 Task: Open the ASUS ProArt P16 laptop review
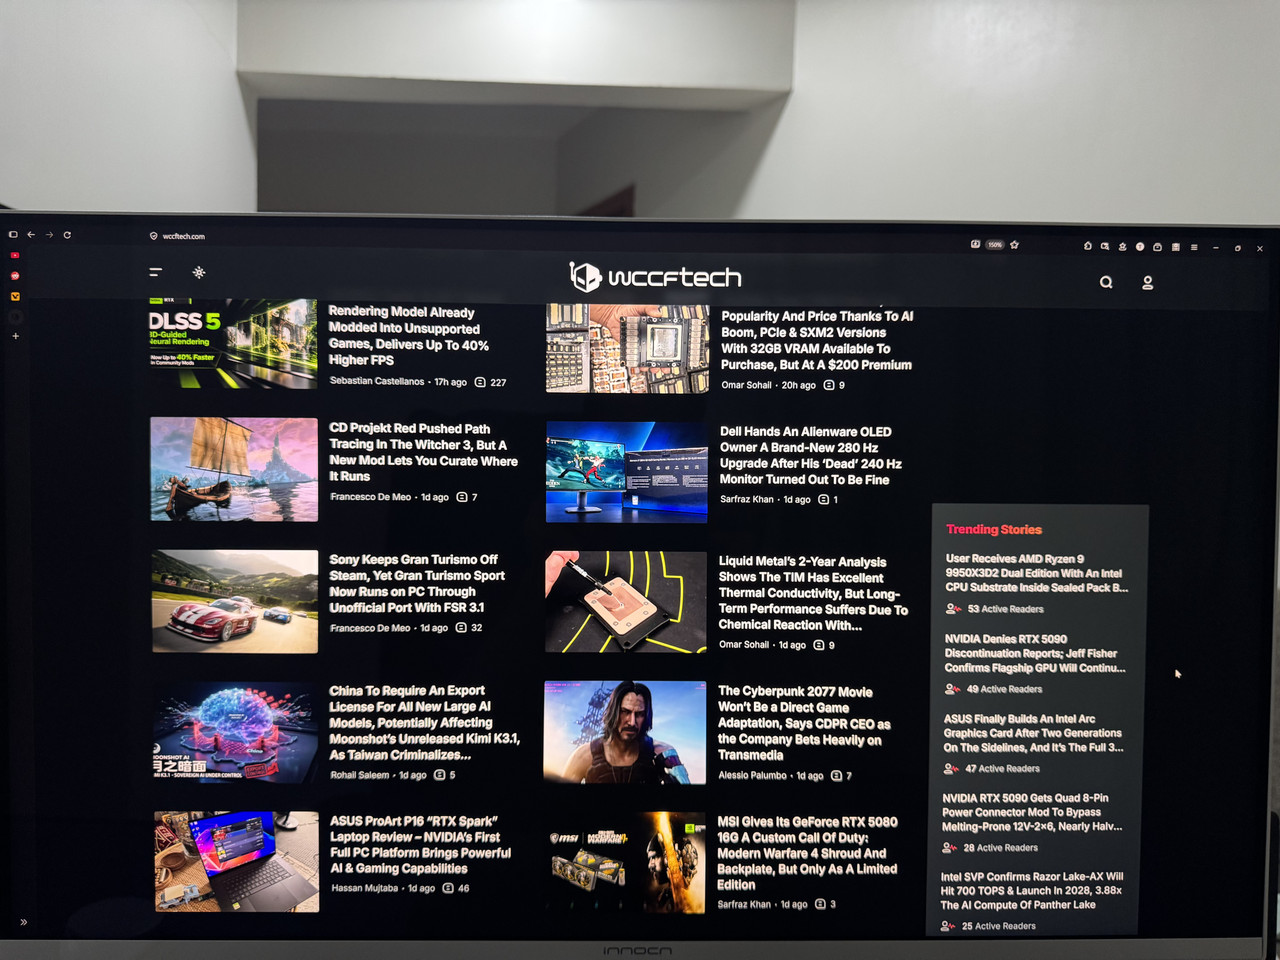[x=421, y=845]
